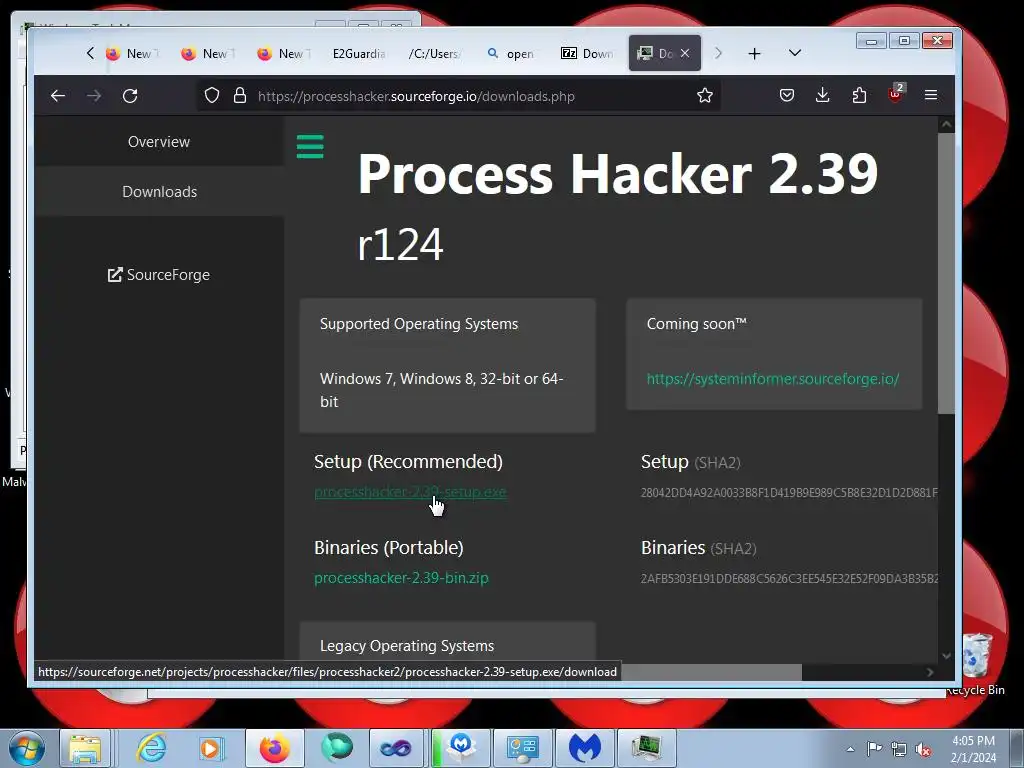Bookmark this page with the star
1024x768 pixels.
click(705, 96)
